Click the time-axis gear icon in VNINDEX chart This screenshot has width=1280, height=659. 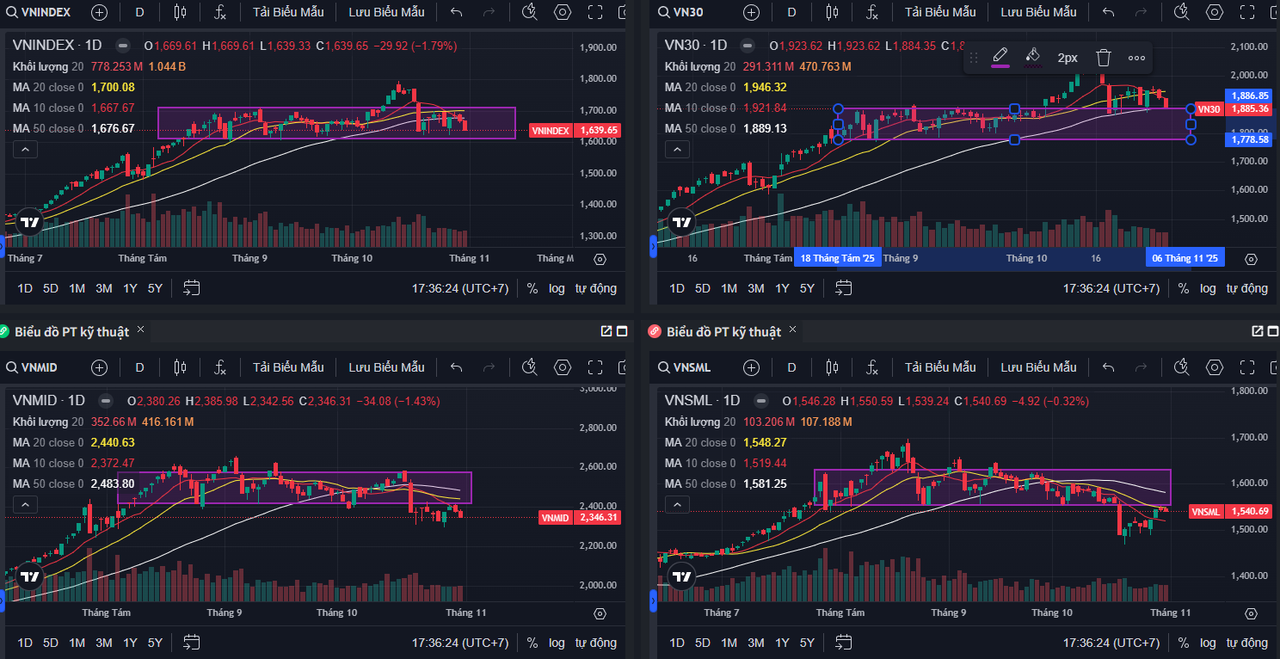[x=599, y=259]
